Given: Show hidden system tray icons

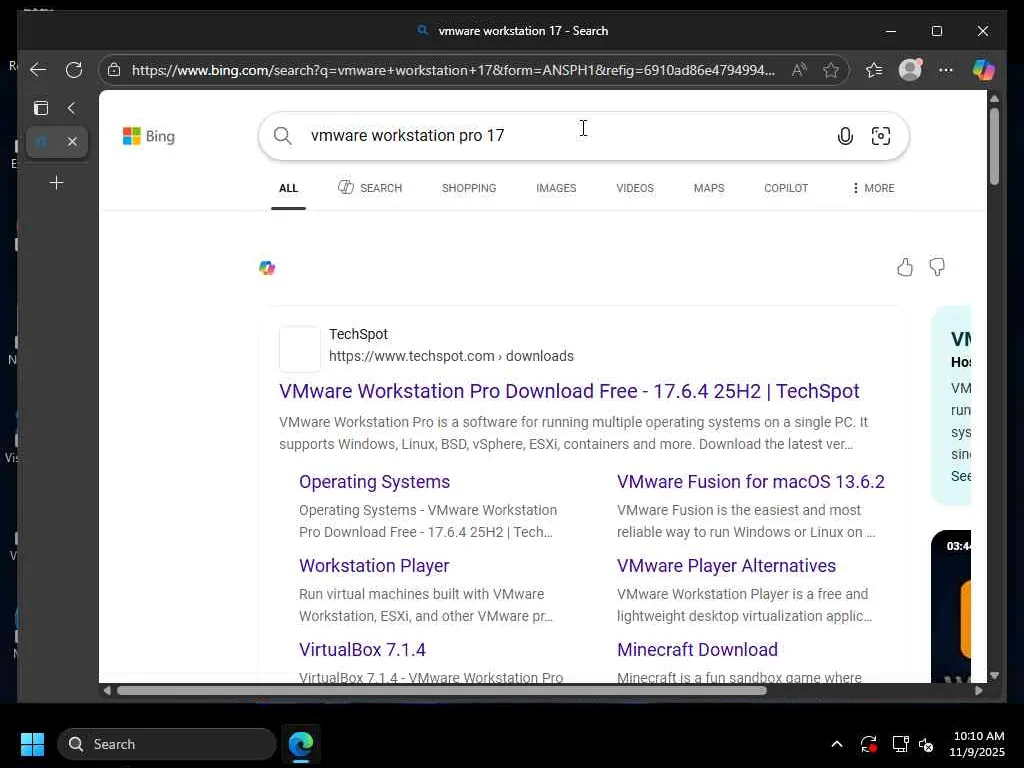Looking at the screenshot, I should 837,744.
